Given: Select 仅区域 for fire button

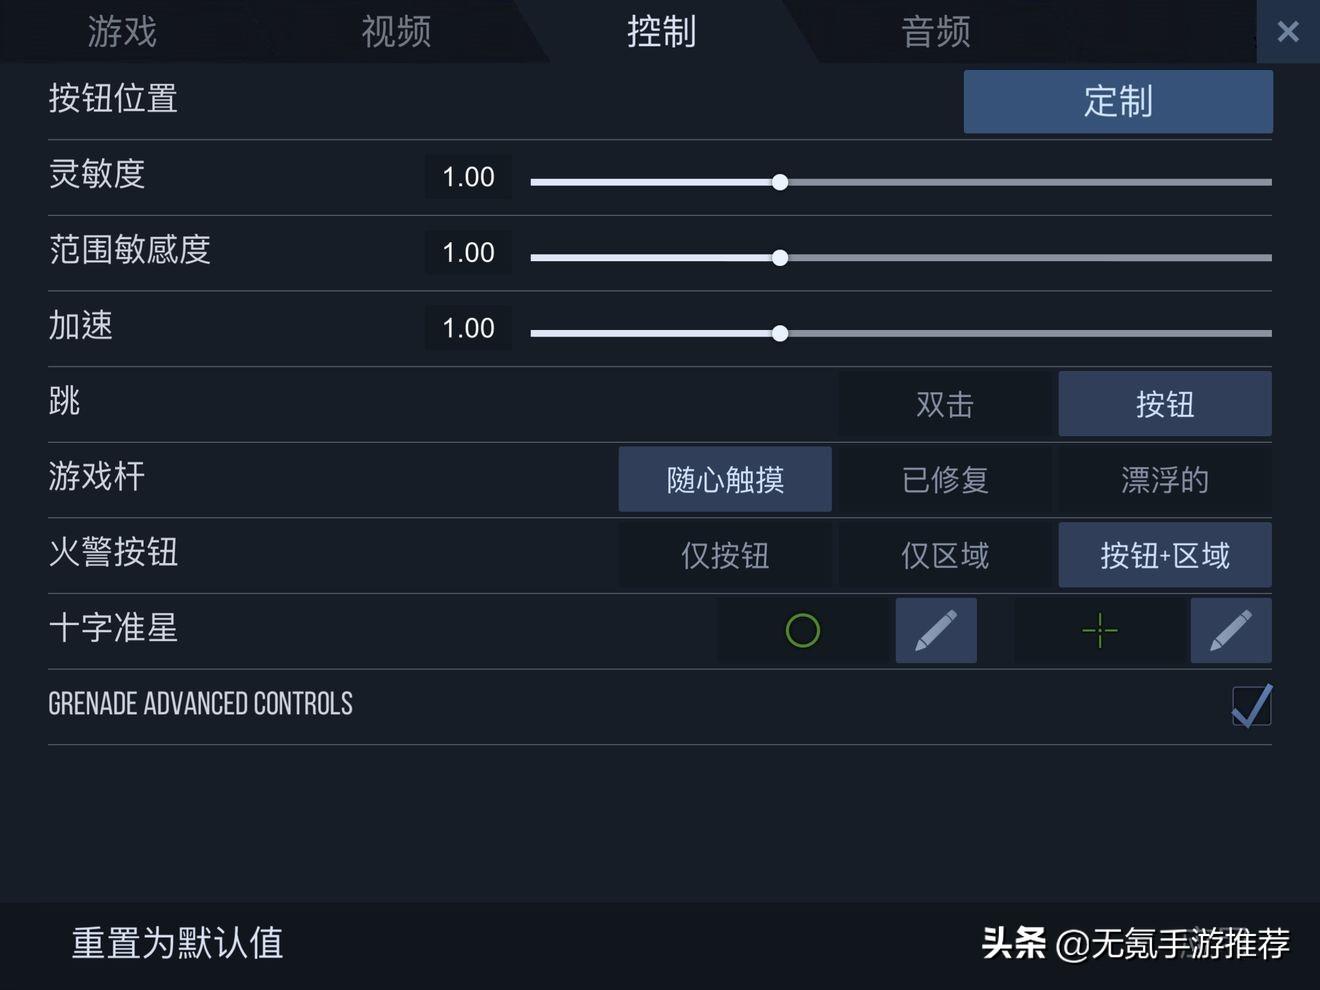Looking at the screenshot, I should (x=945, y=555).
